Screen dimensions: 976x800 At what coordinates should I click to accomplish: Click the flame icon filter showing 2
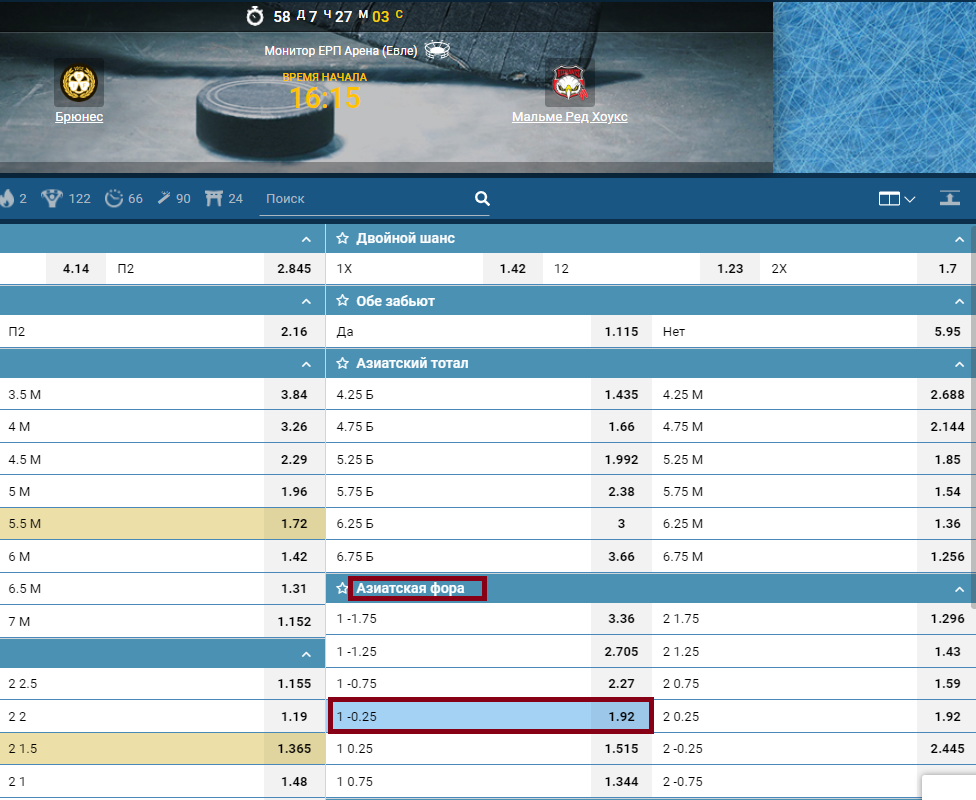(8, 198)
